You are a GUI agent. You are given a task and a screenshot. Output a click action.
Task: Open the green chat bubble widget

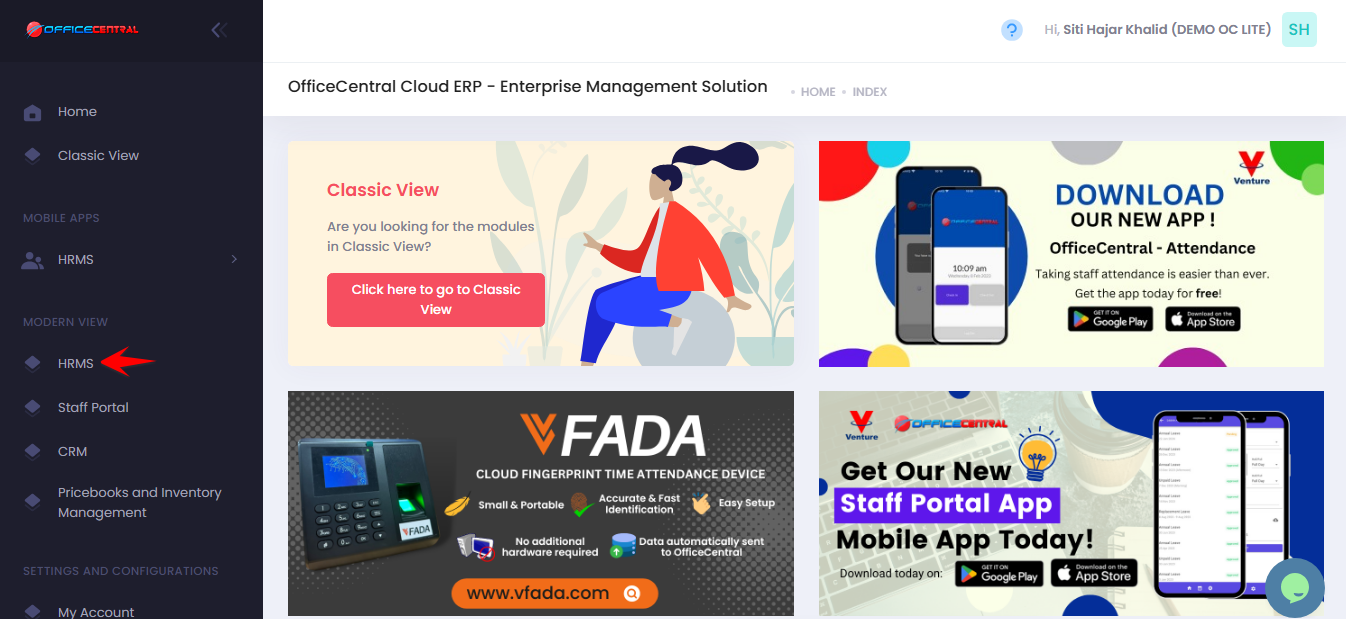1295,588
